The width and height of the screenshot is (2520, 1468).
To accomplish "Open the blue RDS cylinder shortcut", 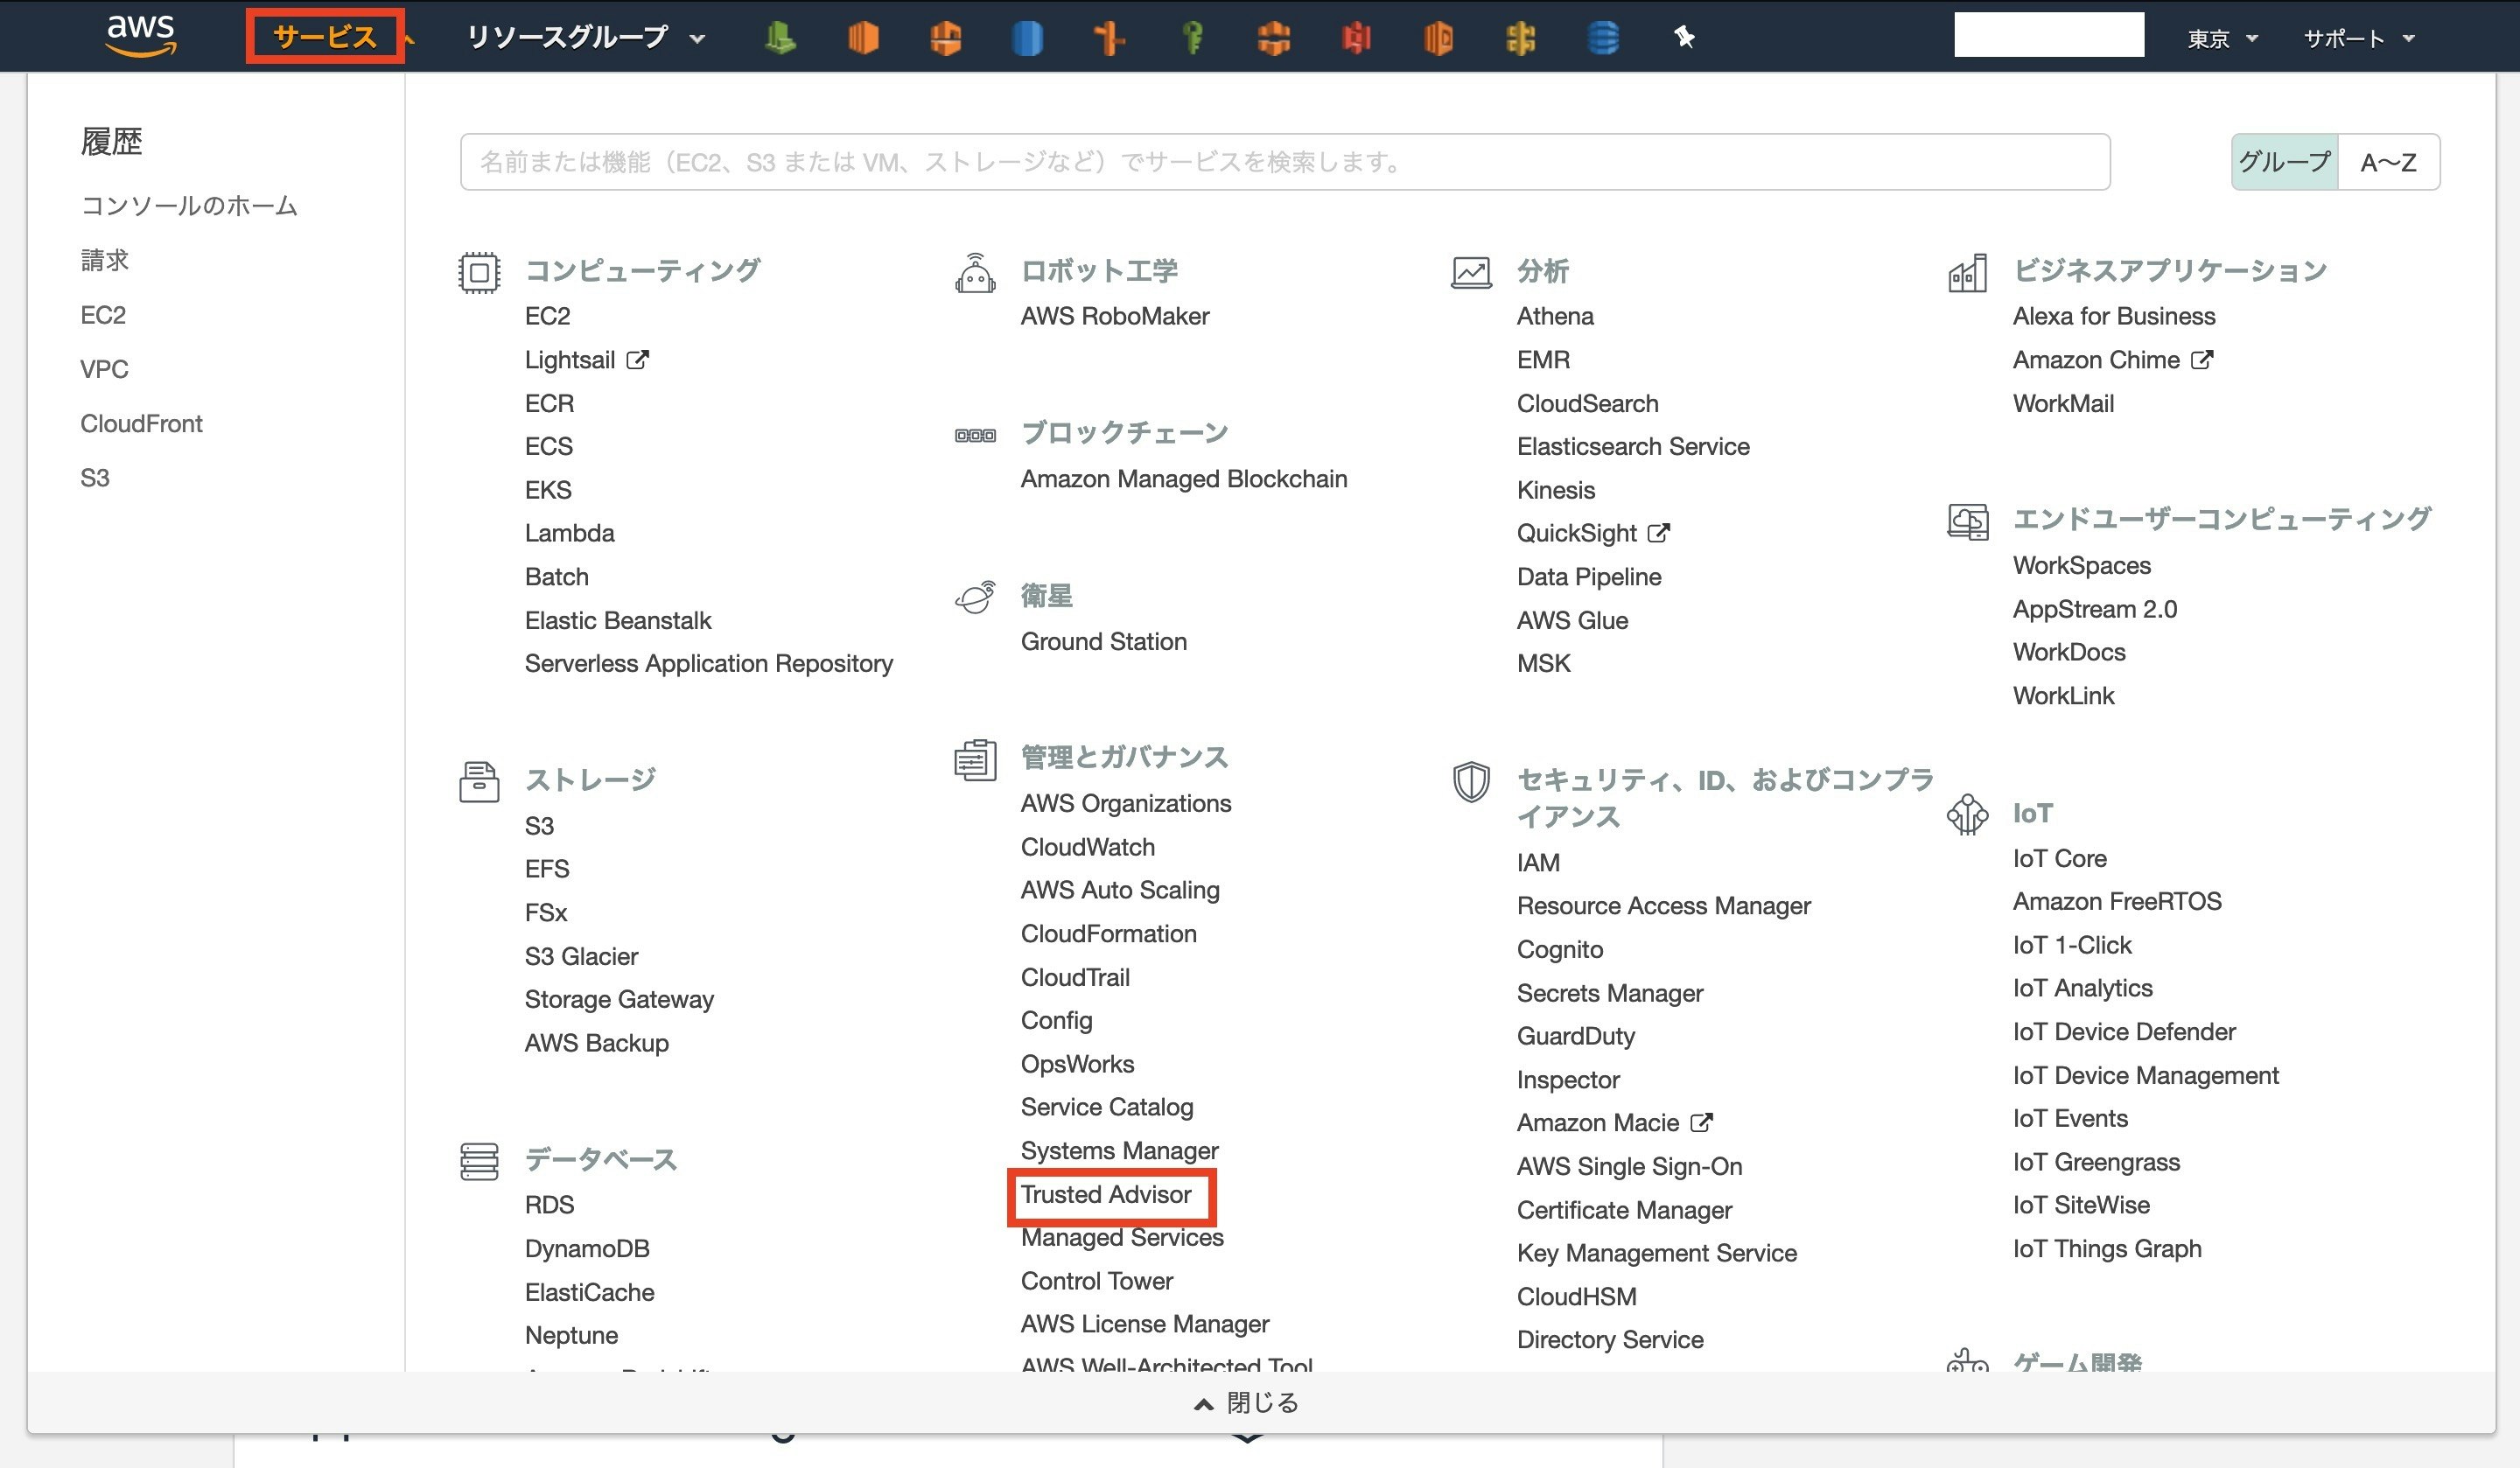I will click(1027, 38).
